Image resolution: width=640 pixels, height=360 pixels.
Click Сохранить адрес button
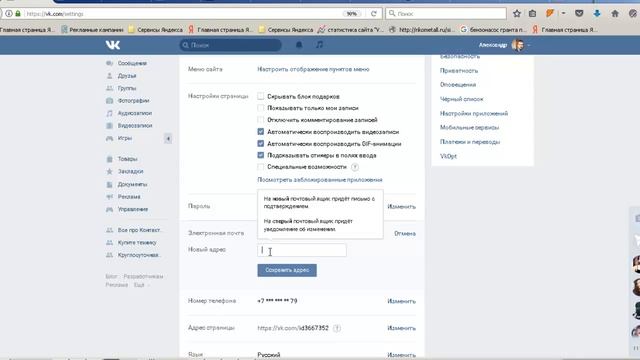tap(287, 270)
